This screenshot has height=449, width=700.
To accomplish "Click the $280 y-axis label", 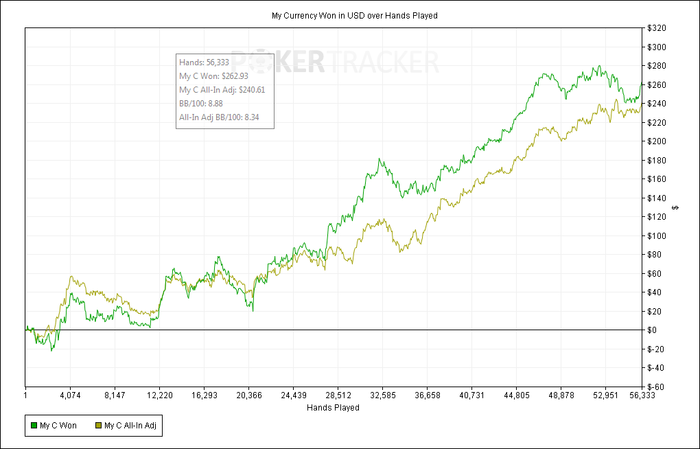I will coord(657,66).
